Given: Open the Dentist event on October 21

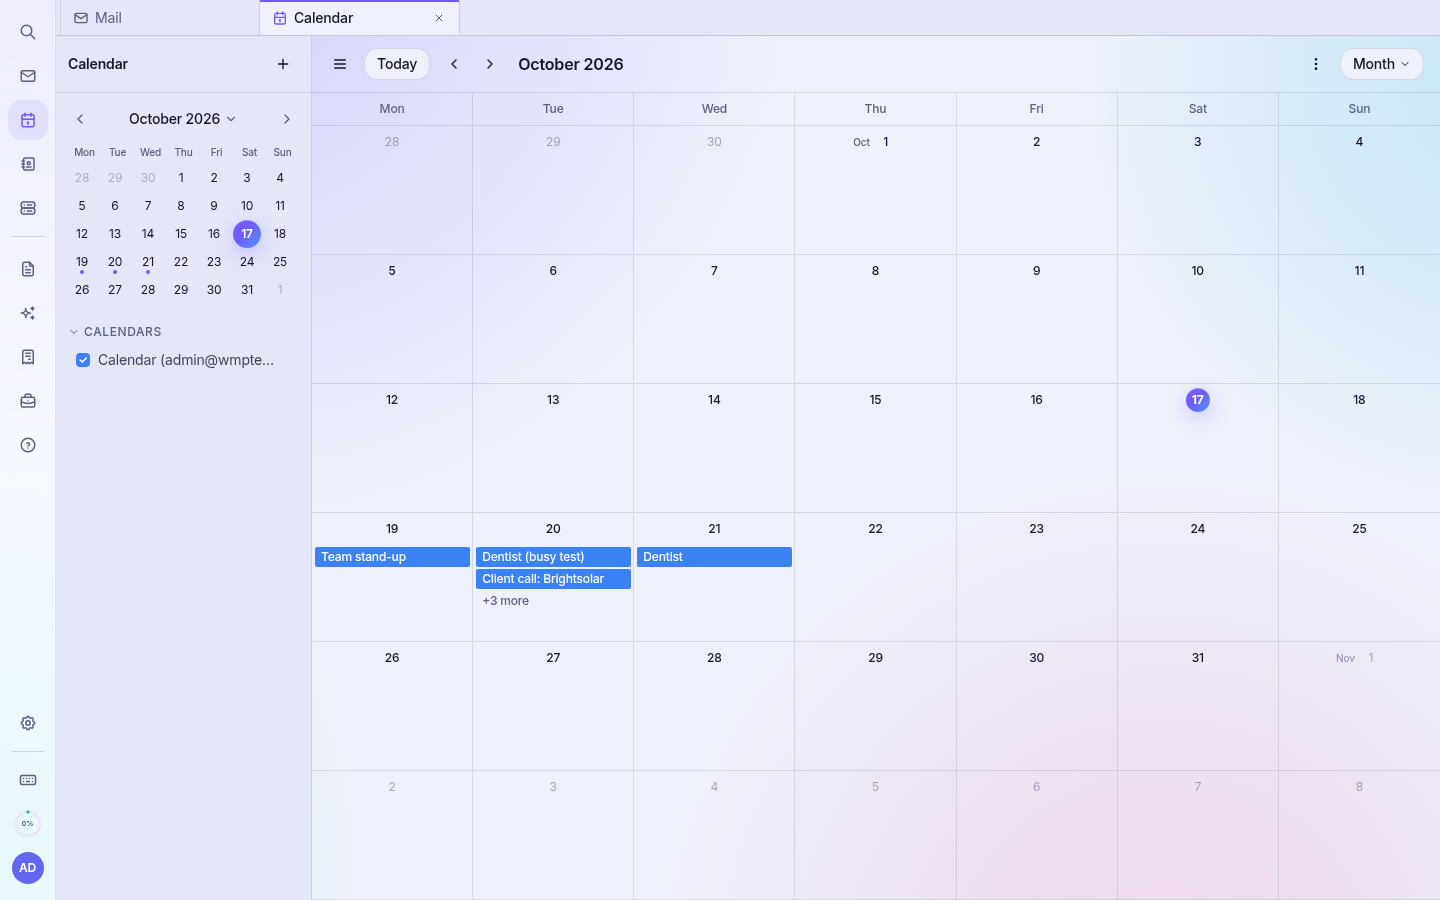Looking at the screenshot, I should point(714,557).
